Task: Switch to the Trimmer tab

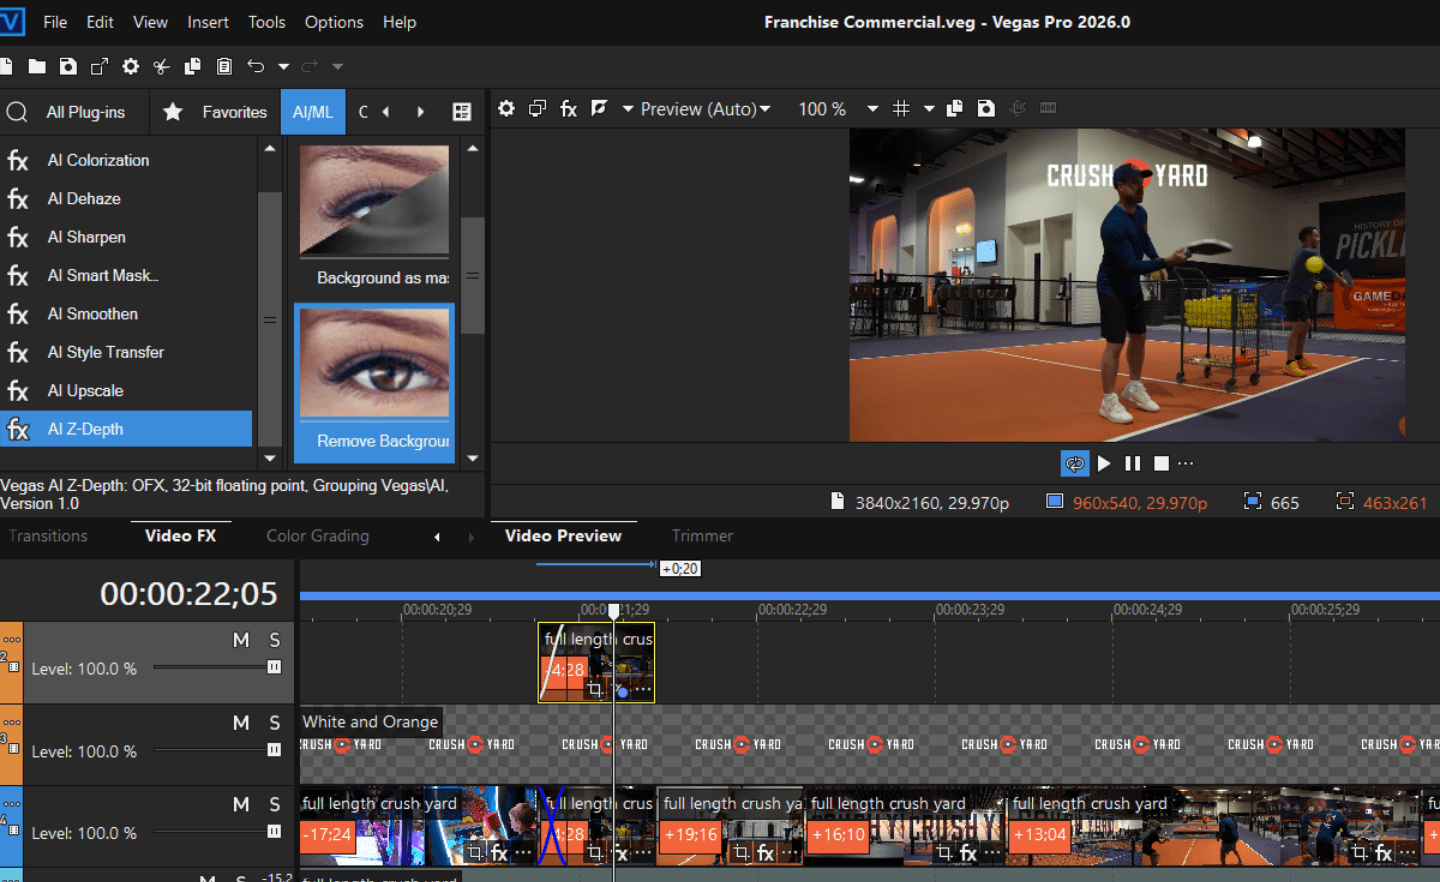Action: pos(702,536)
